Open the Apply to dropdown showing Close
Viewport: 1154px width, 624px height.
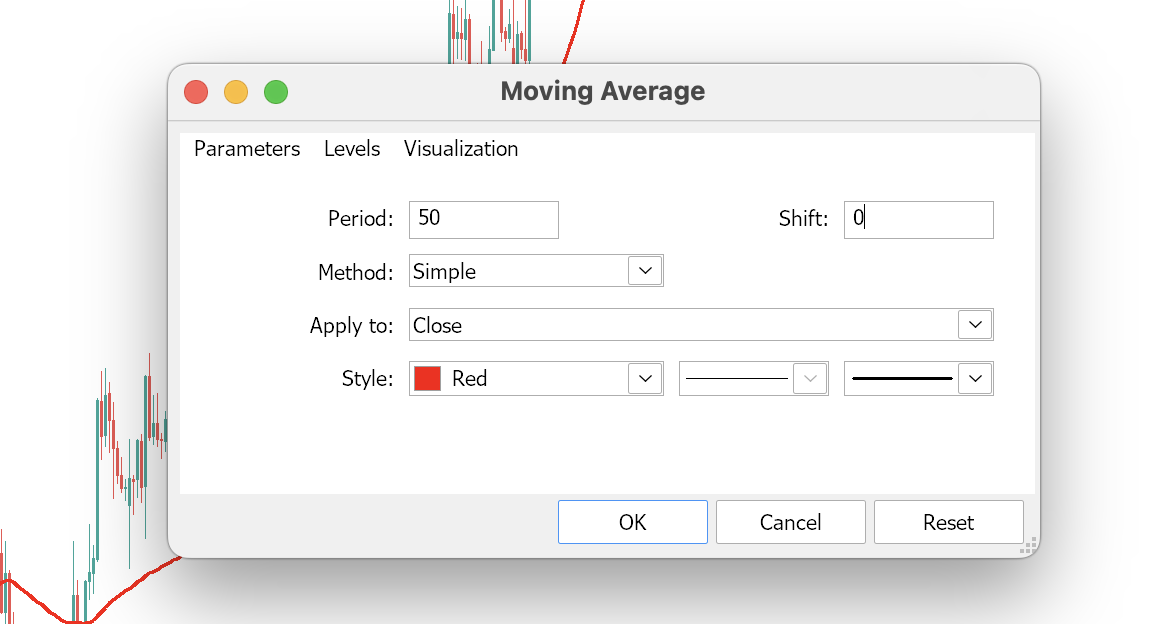pyautogui.click(x=701, y=325)
